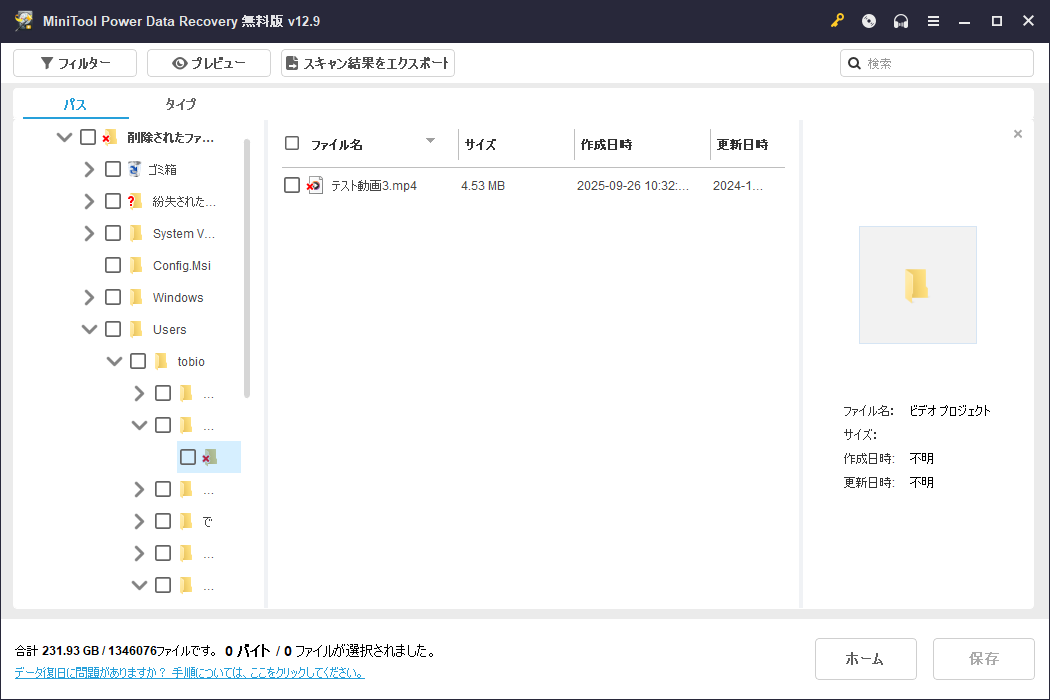Expand the で folder tree node
Image resolution: width=1050 pixels, height=700 pixels.
pyautogui.click(x=139, y=521)
